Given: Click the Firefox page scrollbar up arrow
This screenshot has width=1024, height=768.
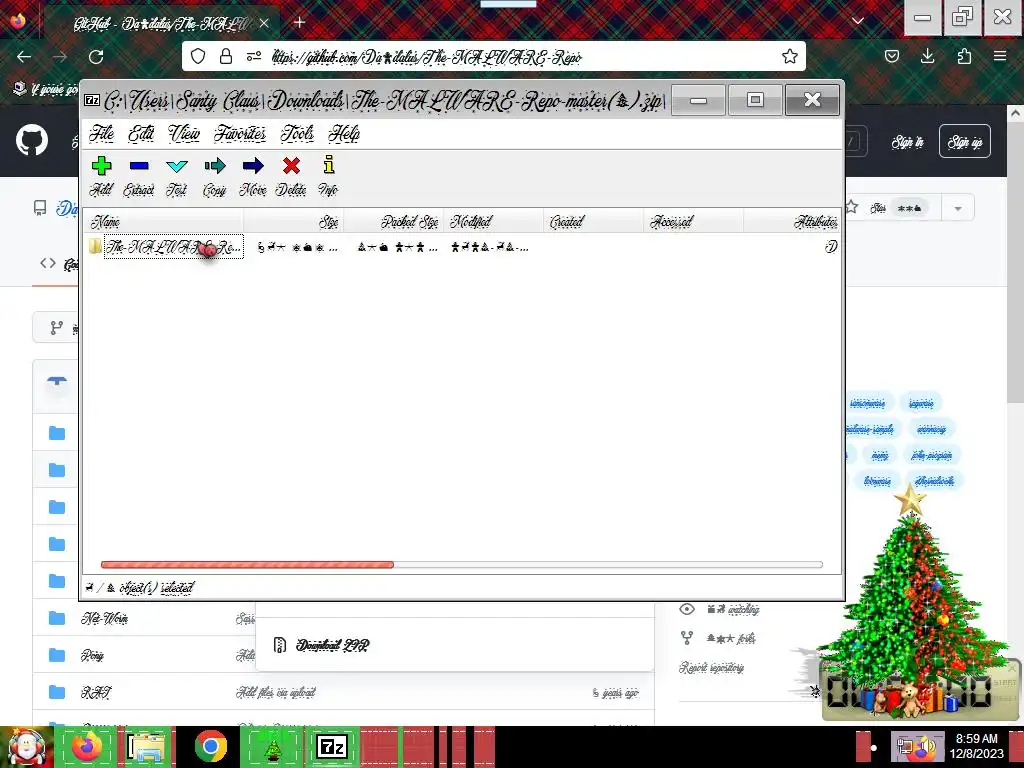Looking at the screenshot, I should pos(1015,114).
